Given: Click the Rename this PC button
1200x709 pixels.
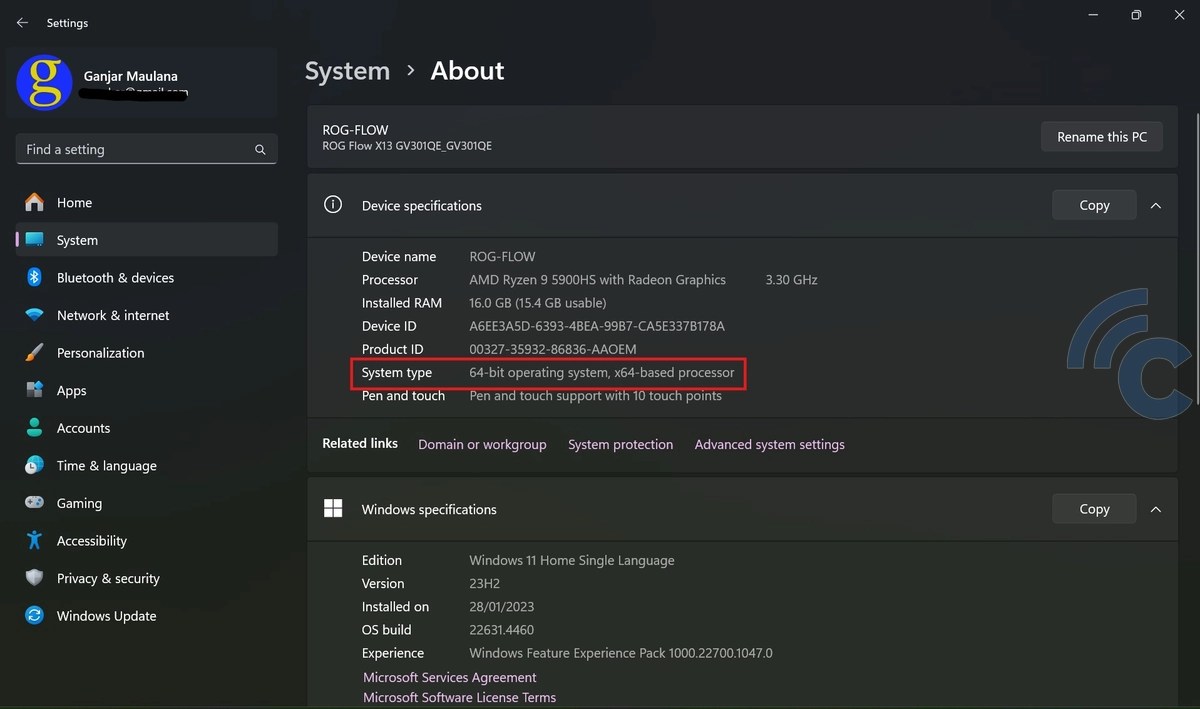Looking at the screenshot, I should pos(1101,137).
